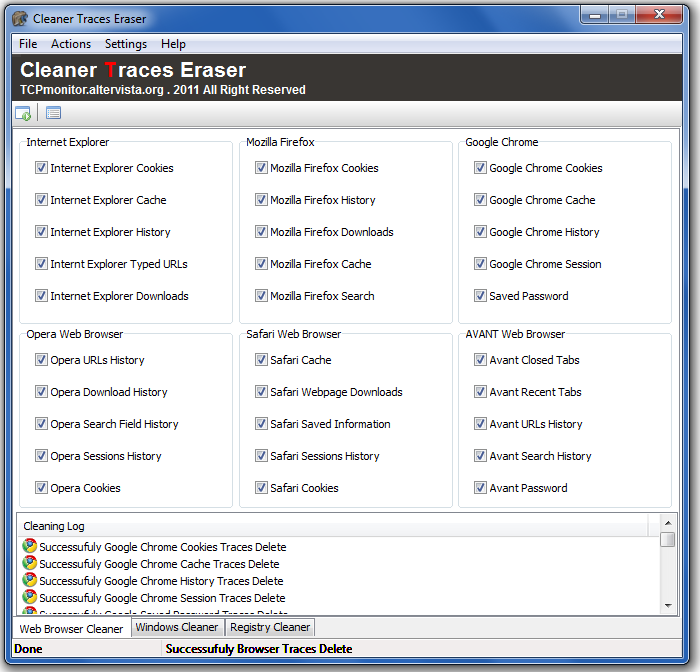Click Chrome icon beside Cookies Traces log entry
This screenshot has width=700, height=672.
(29, 546)
